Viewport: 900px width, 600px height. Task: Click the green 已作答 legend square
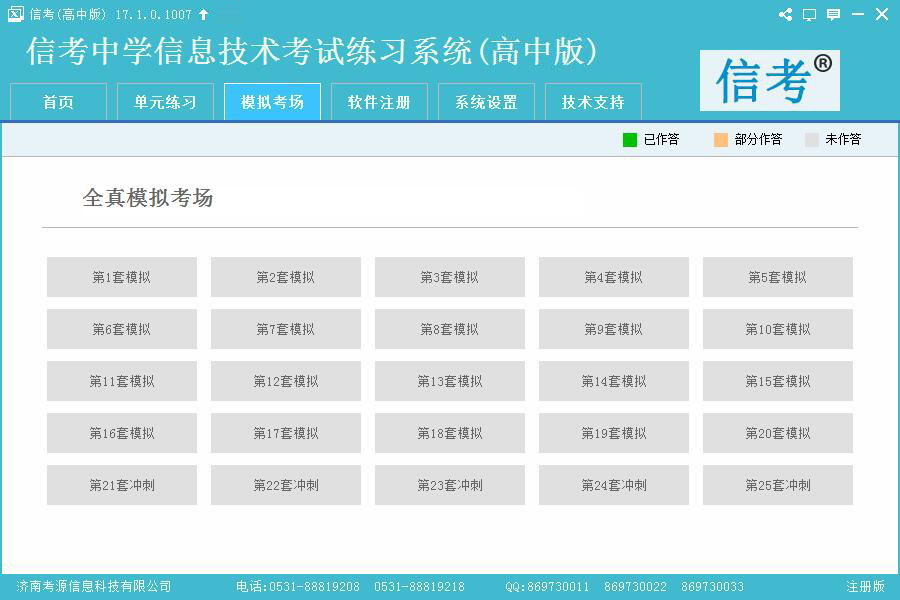pyautogui.click(x=630, y=140)
